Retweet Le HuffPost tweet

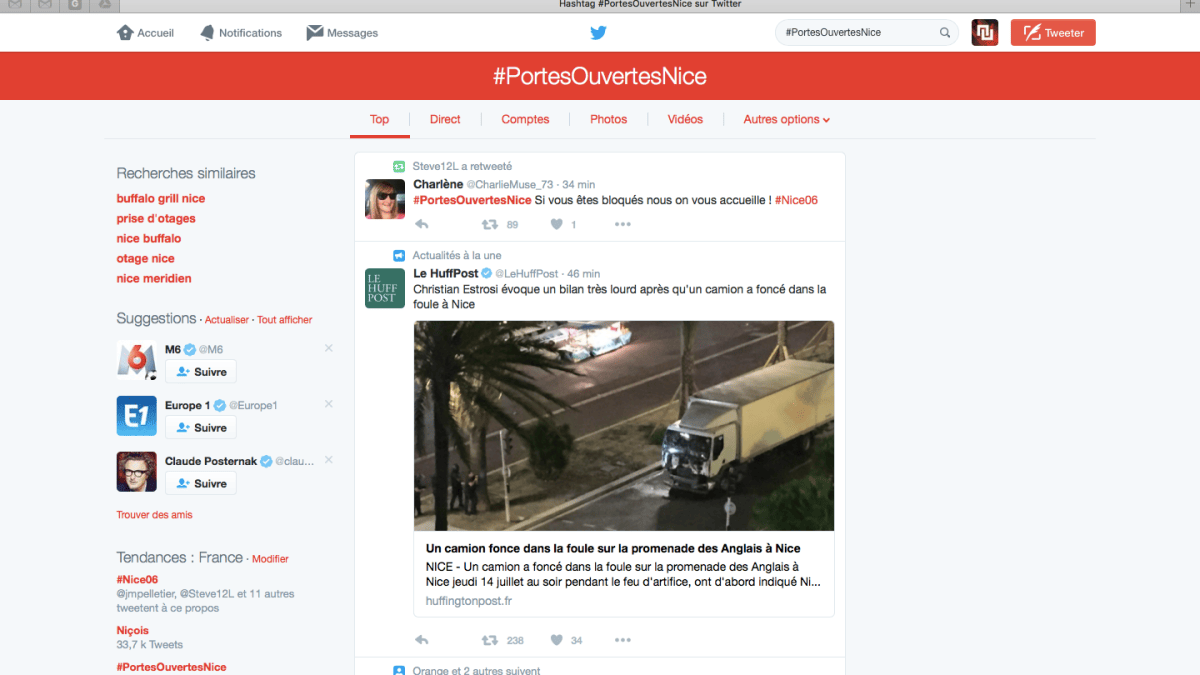coord(490,640)
